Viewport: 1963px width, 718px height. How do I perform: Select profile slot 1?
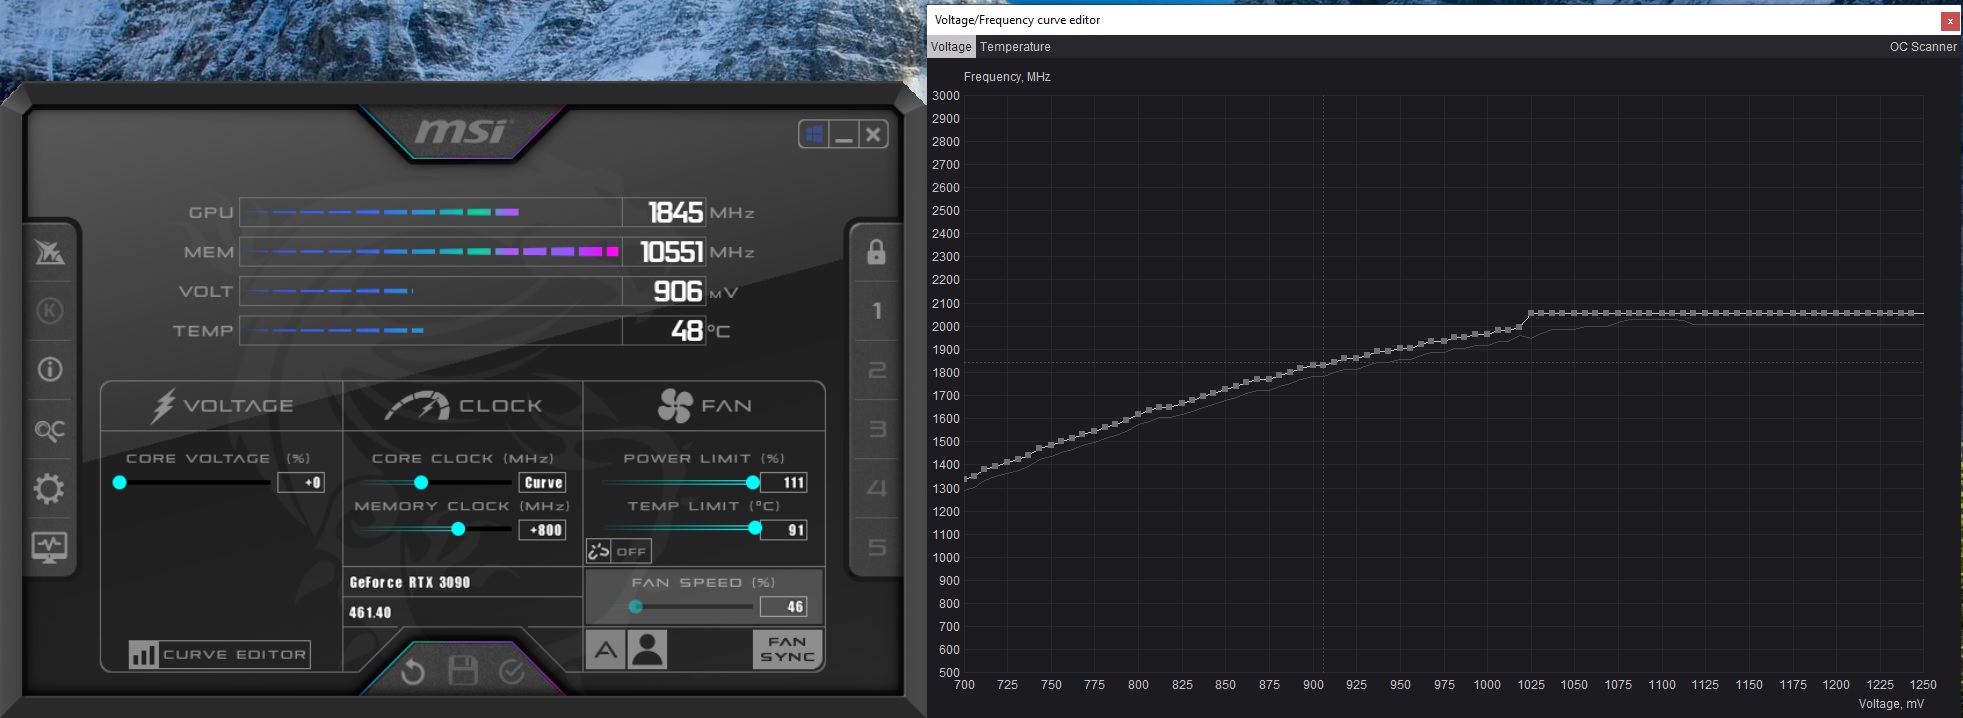coord(876,311)
